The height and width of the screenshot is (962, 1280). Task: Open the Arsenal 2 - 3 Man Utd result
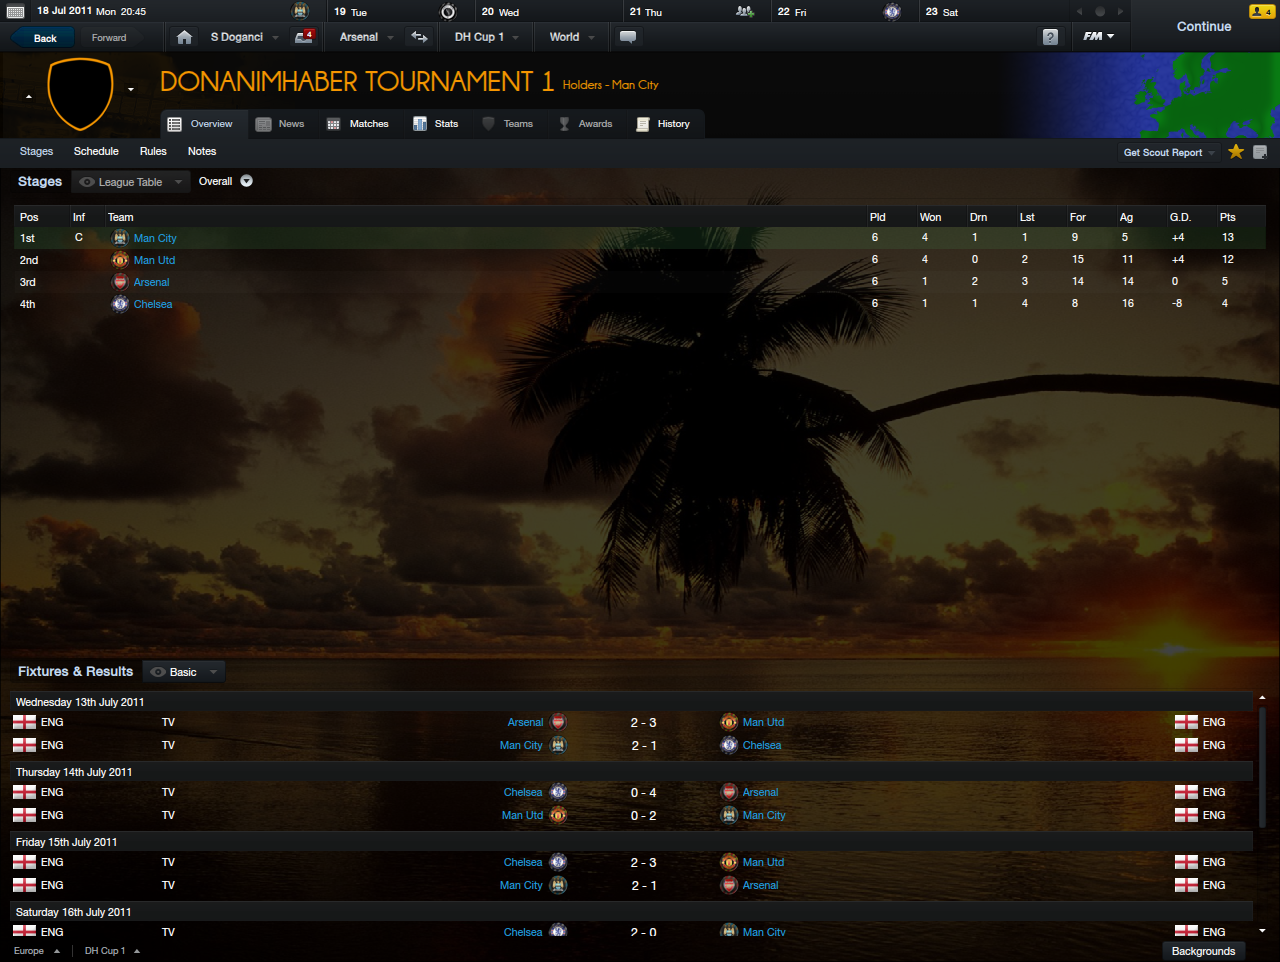click(x=644, y=722)
